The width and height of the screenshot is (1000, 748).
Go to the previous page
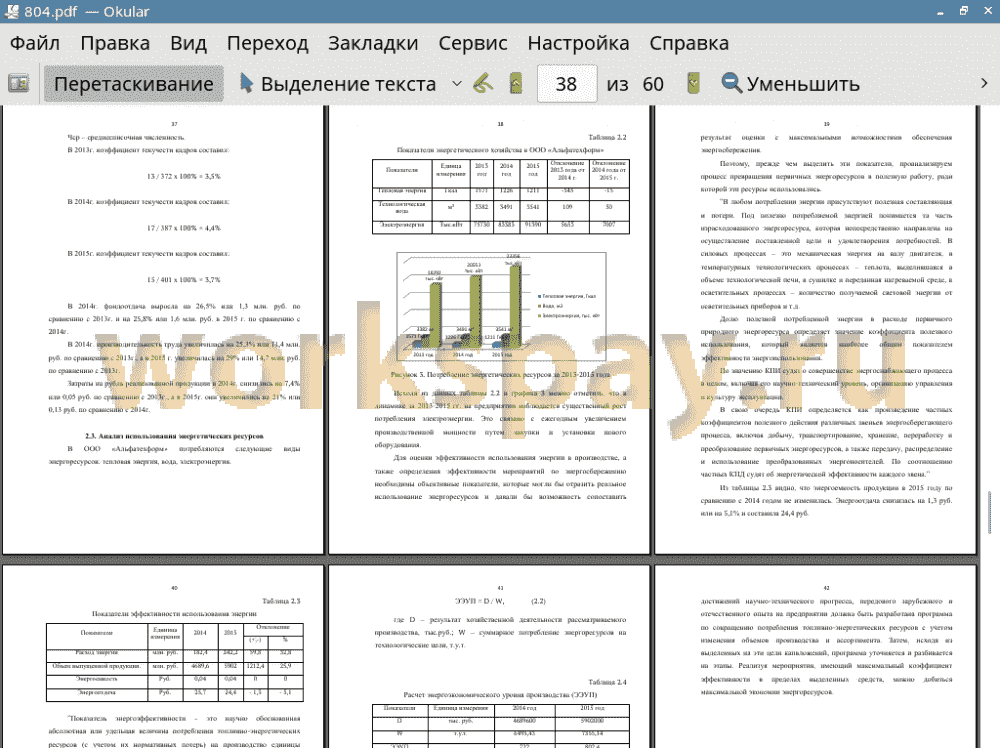pyautogui.click(x=515, y=84)
